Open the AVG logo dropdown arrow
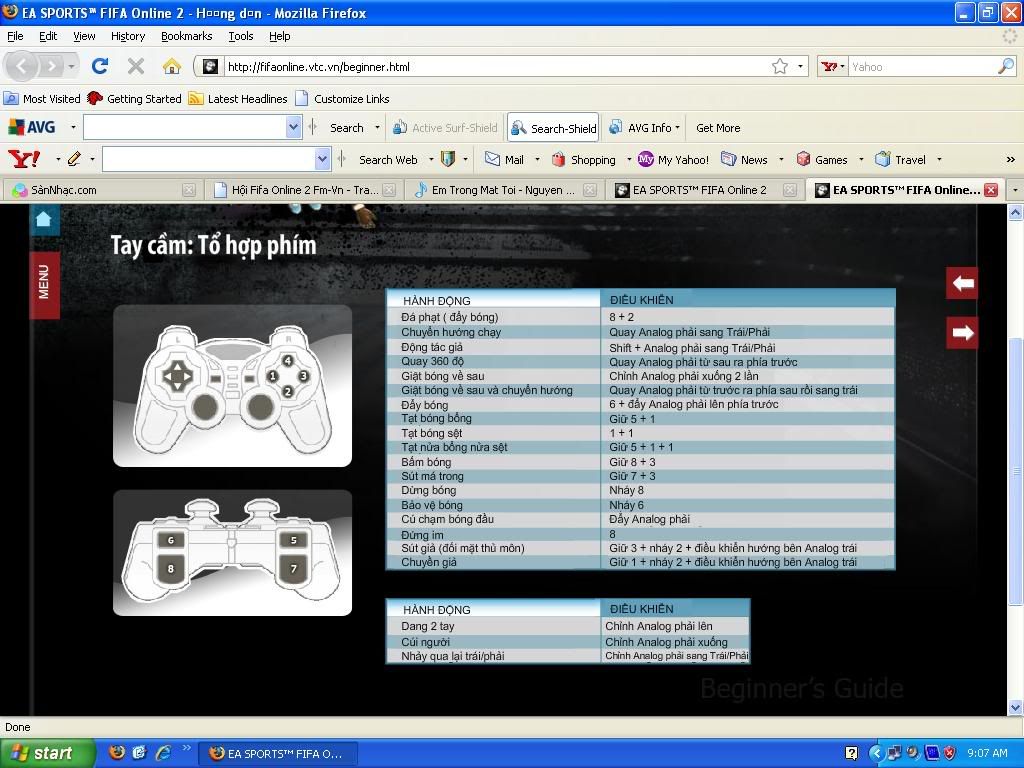The width and height of the screenshot is (1024, 768). click(73, 127)
